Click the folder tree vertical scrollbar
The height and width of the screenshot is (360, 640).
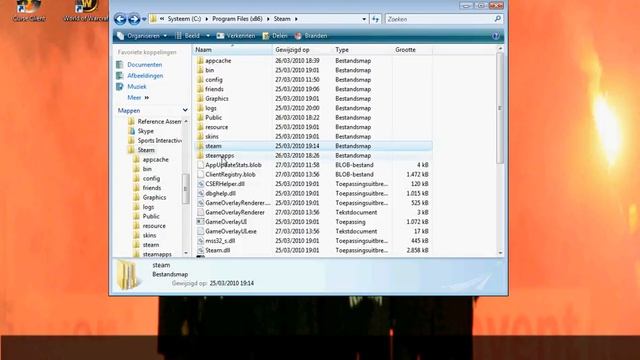(x=186, y=188)
